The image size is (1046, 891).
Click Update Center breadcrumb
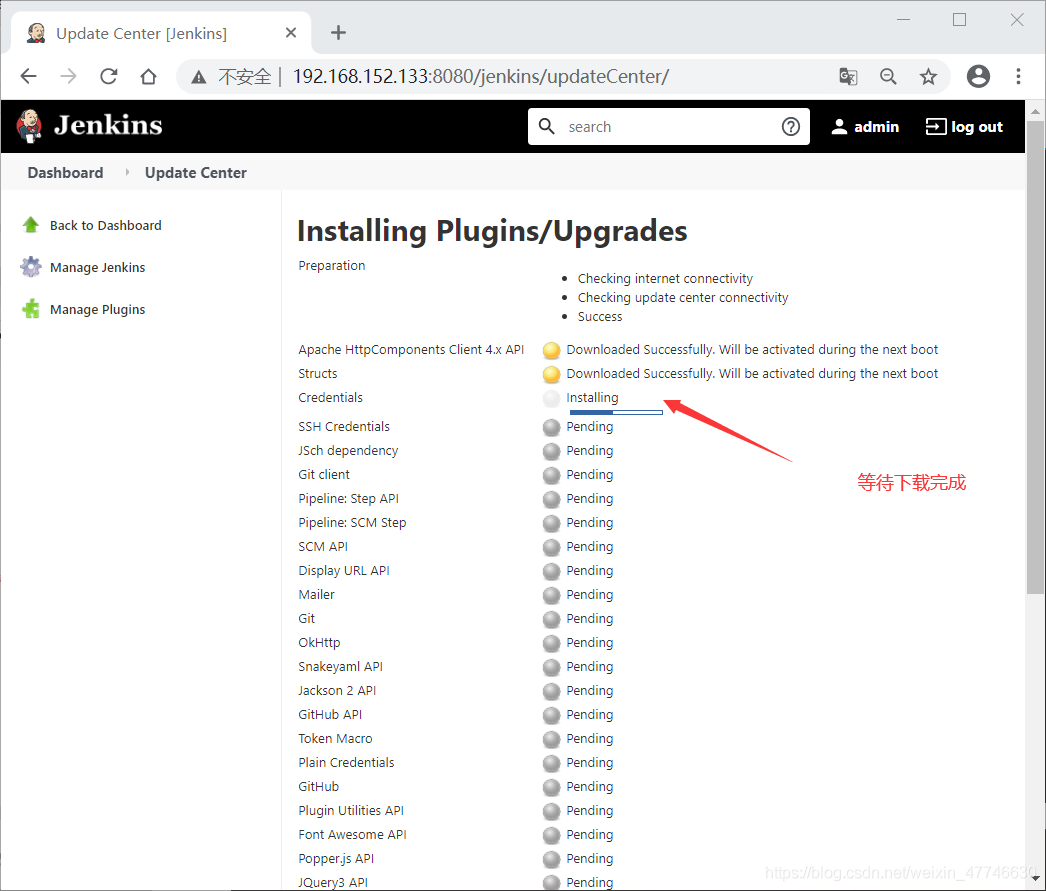(195, 173)
